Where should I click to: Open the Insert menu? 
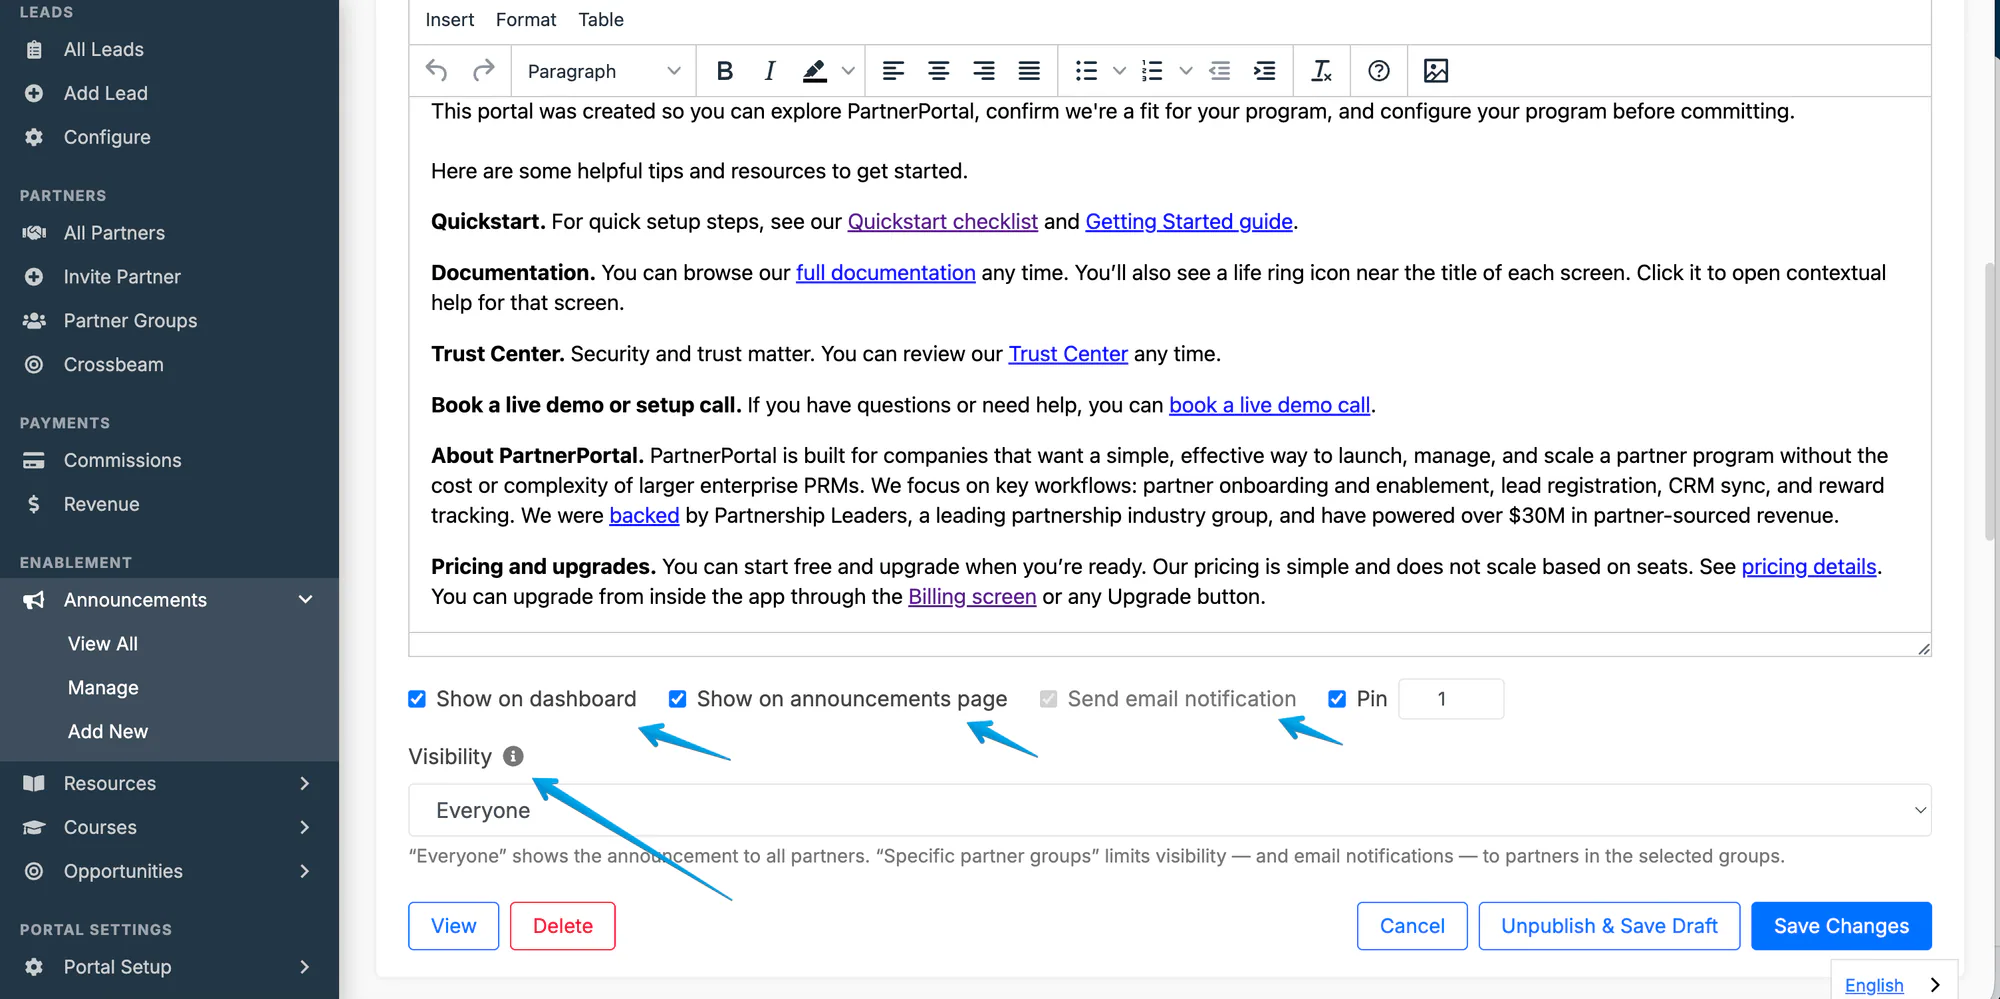click(450, 20)
